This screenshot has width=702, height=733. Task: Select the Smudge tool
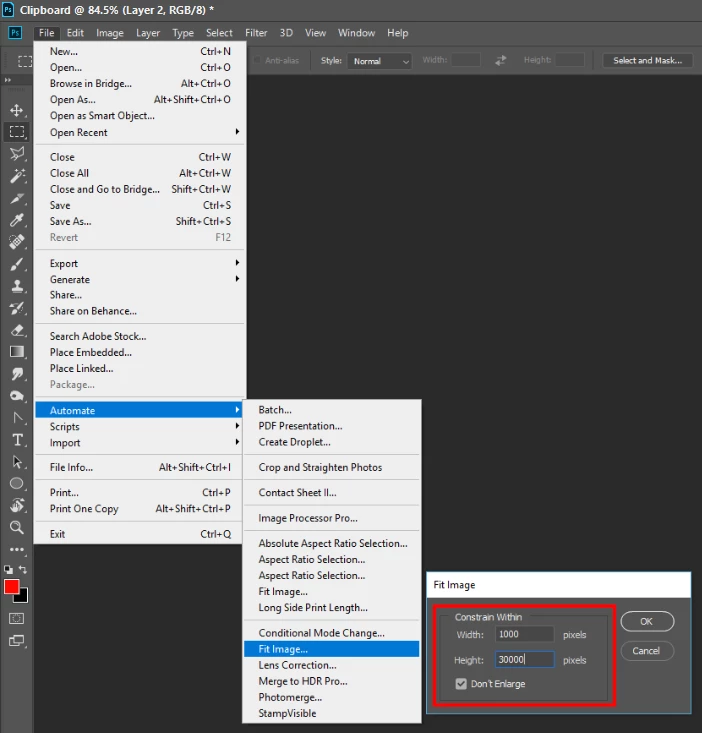tap(17, 374)
